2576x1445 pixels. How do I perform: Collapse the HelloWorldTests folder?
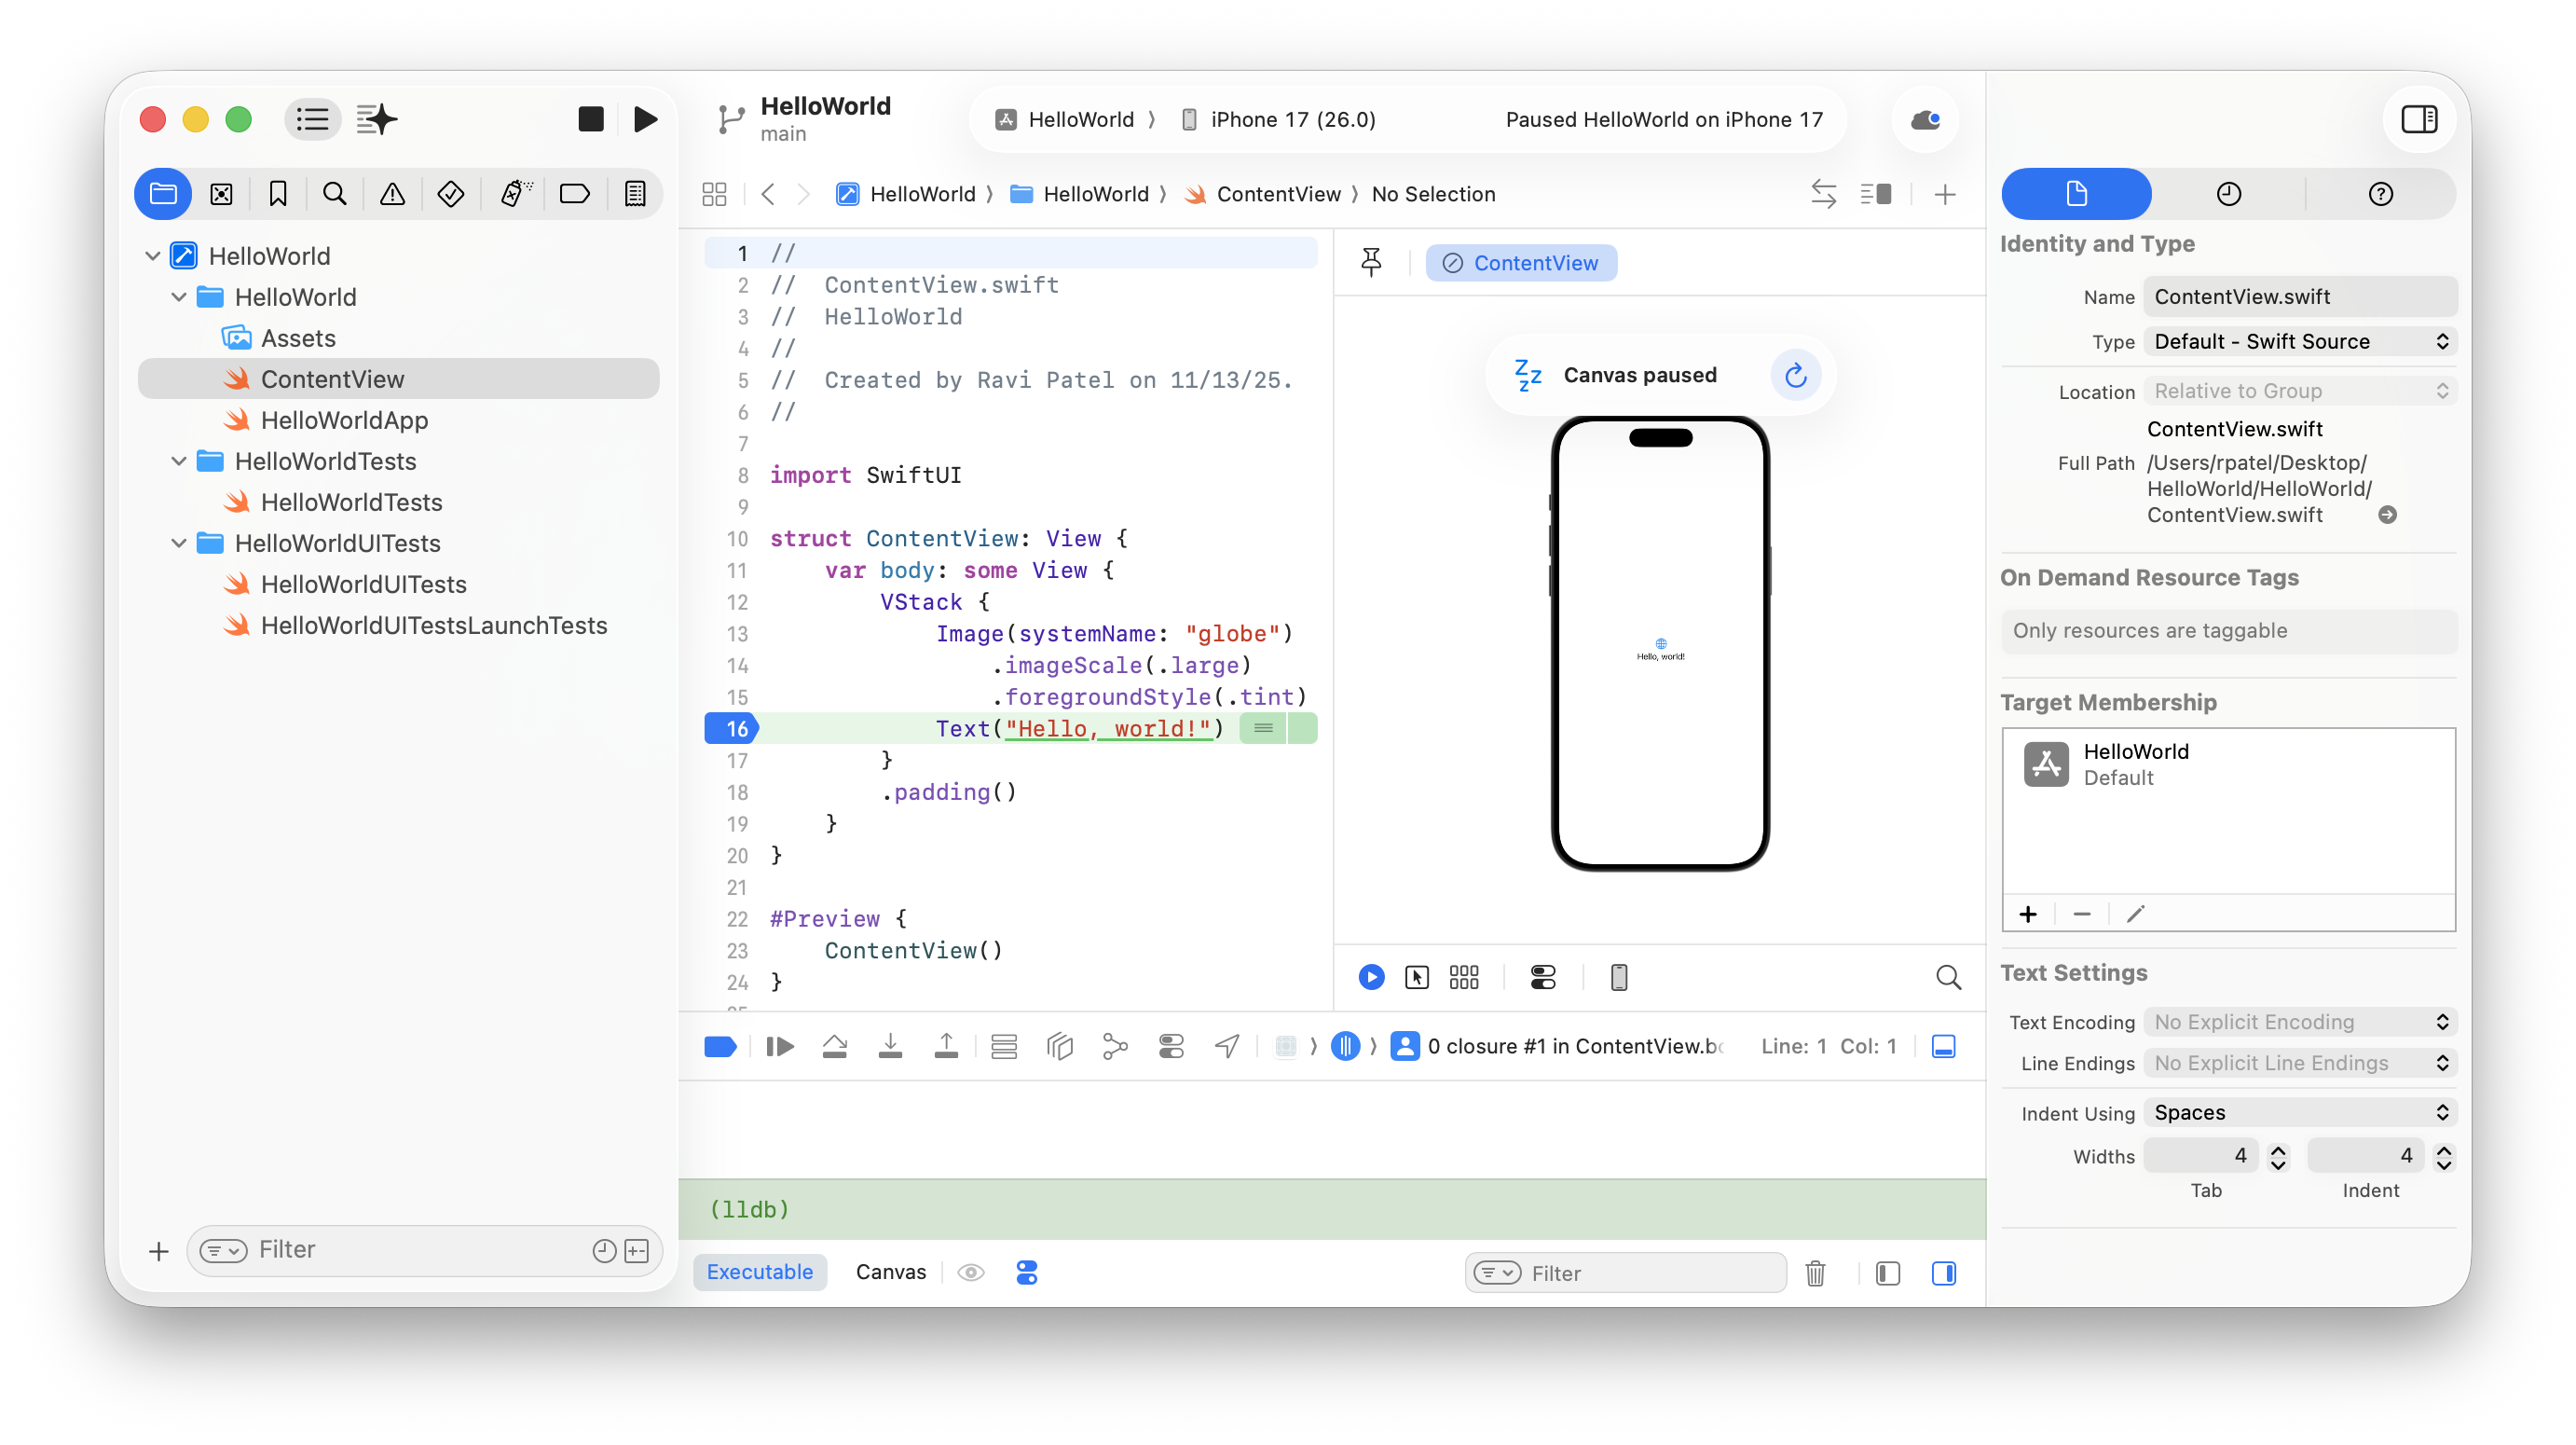click(x=178, y=461)
